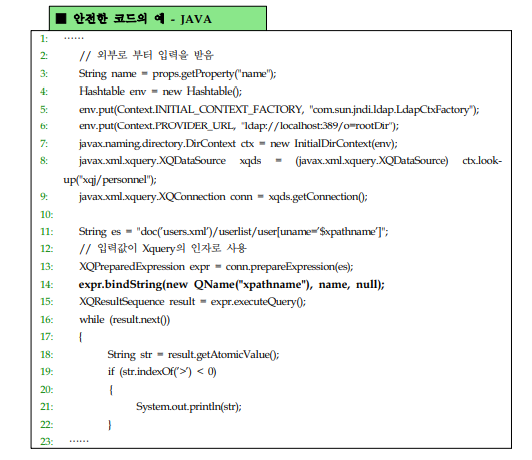
Task: Click line number '23:'
Action: (46, 442)
